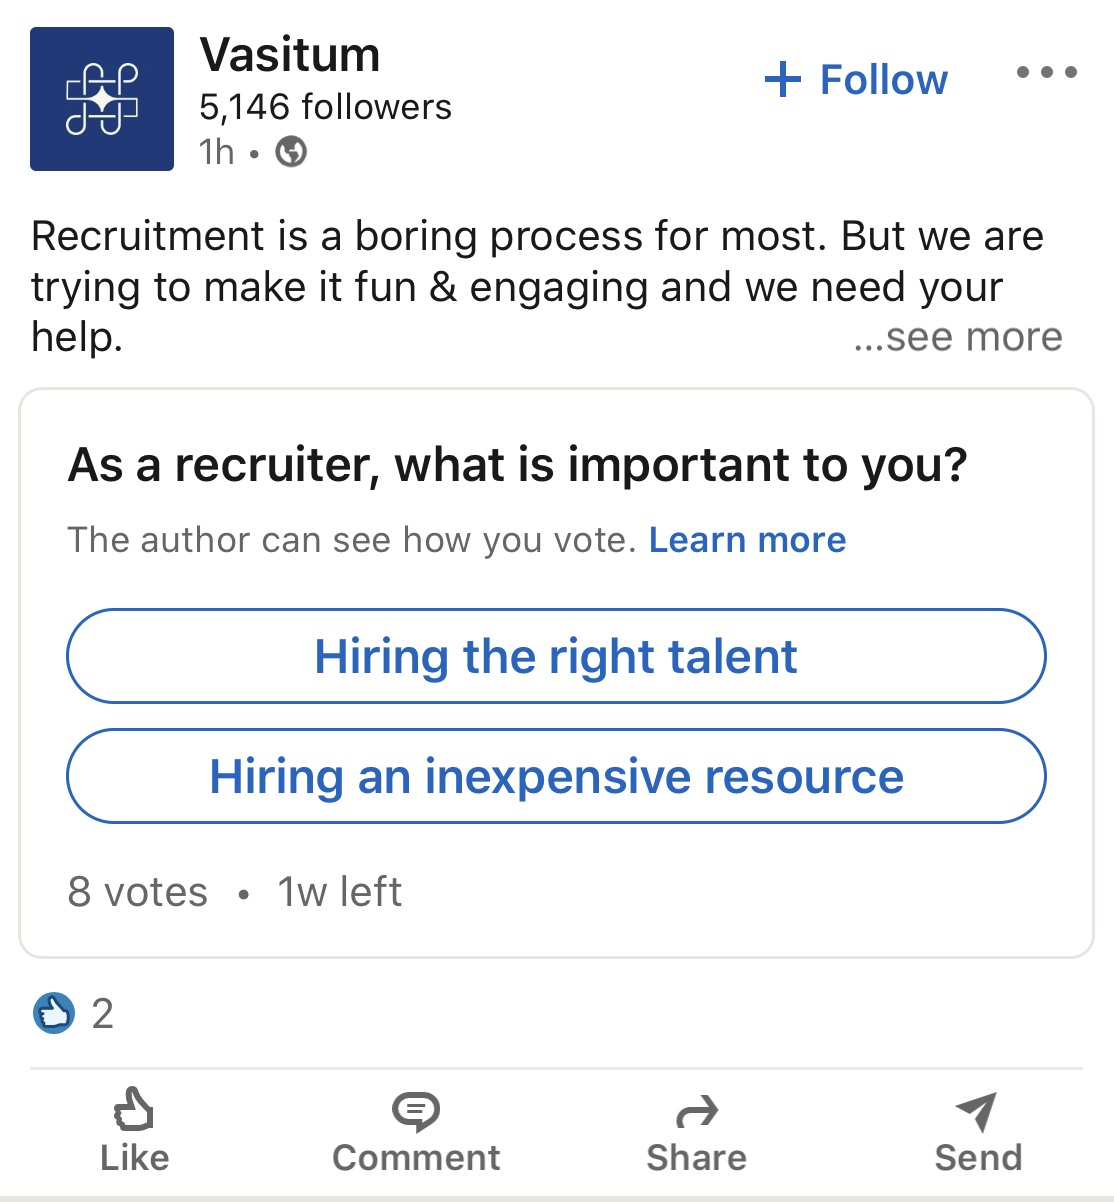
Task: Click the poll question heading
Action: pyautogui.click(x=517, y=465)
